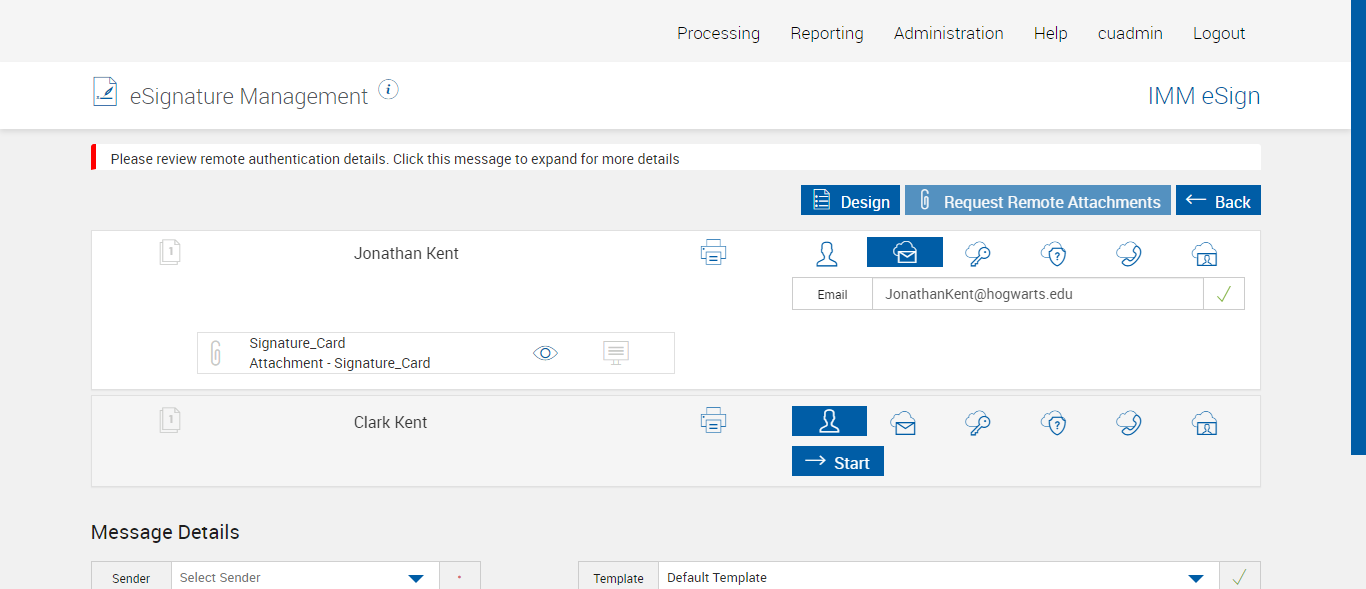Choose cloud phone authentication for Jonathan Kent
Viewport: 1366px width, 589px height.
point(1129,254)
